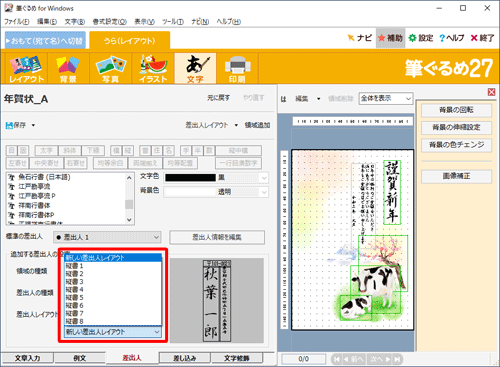Click 均等余白 spacing button
Viewport: 500px width, 367px height.
pyautogui.click(x=110, y=163)
